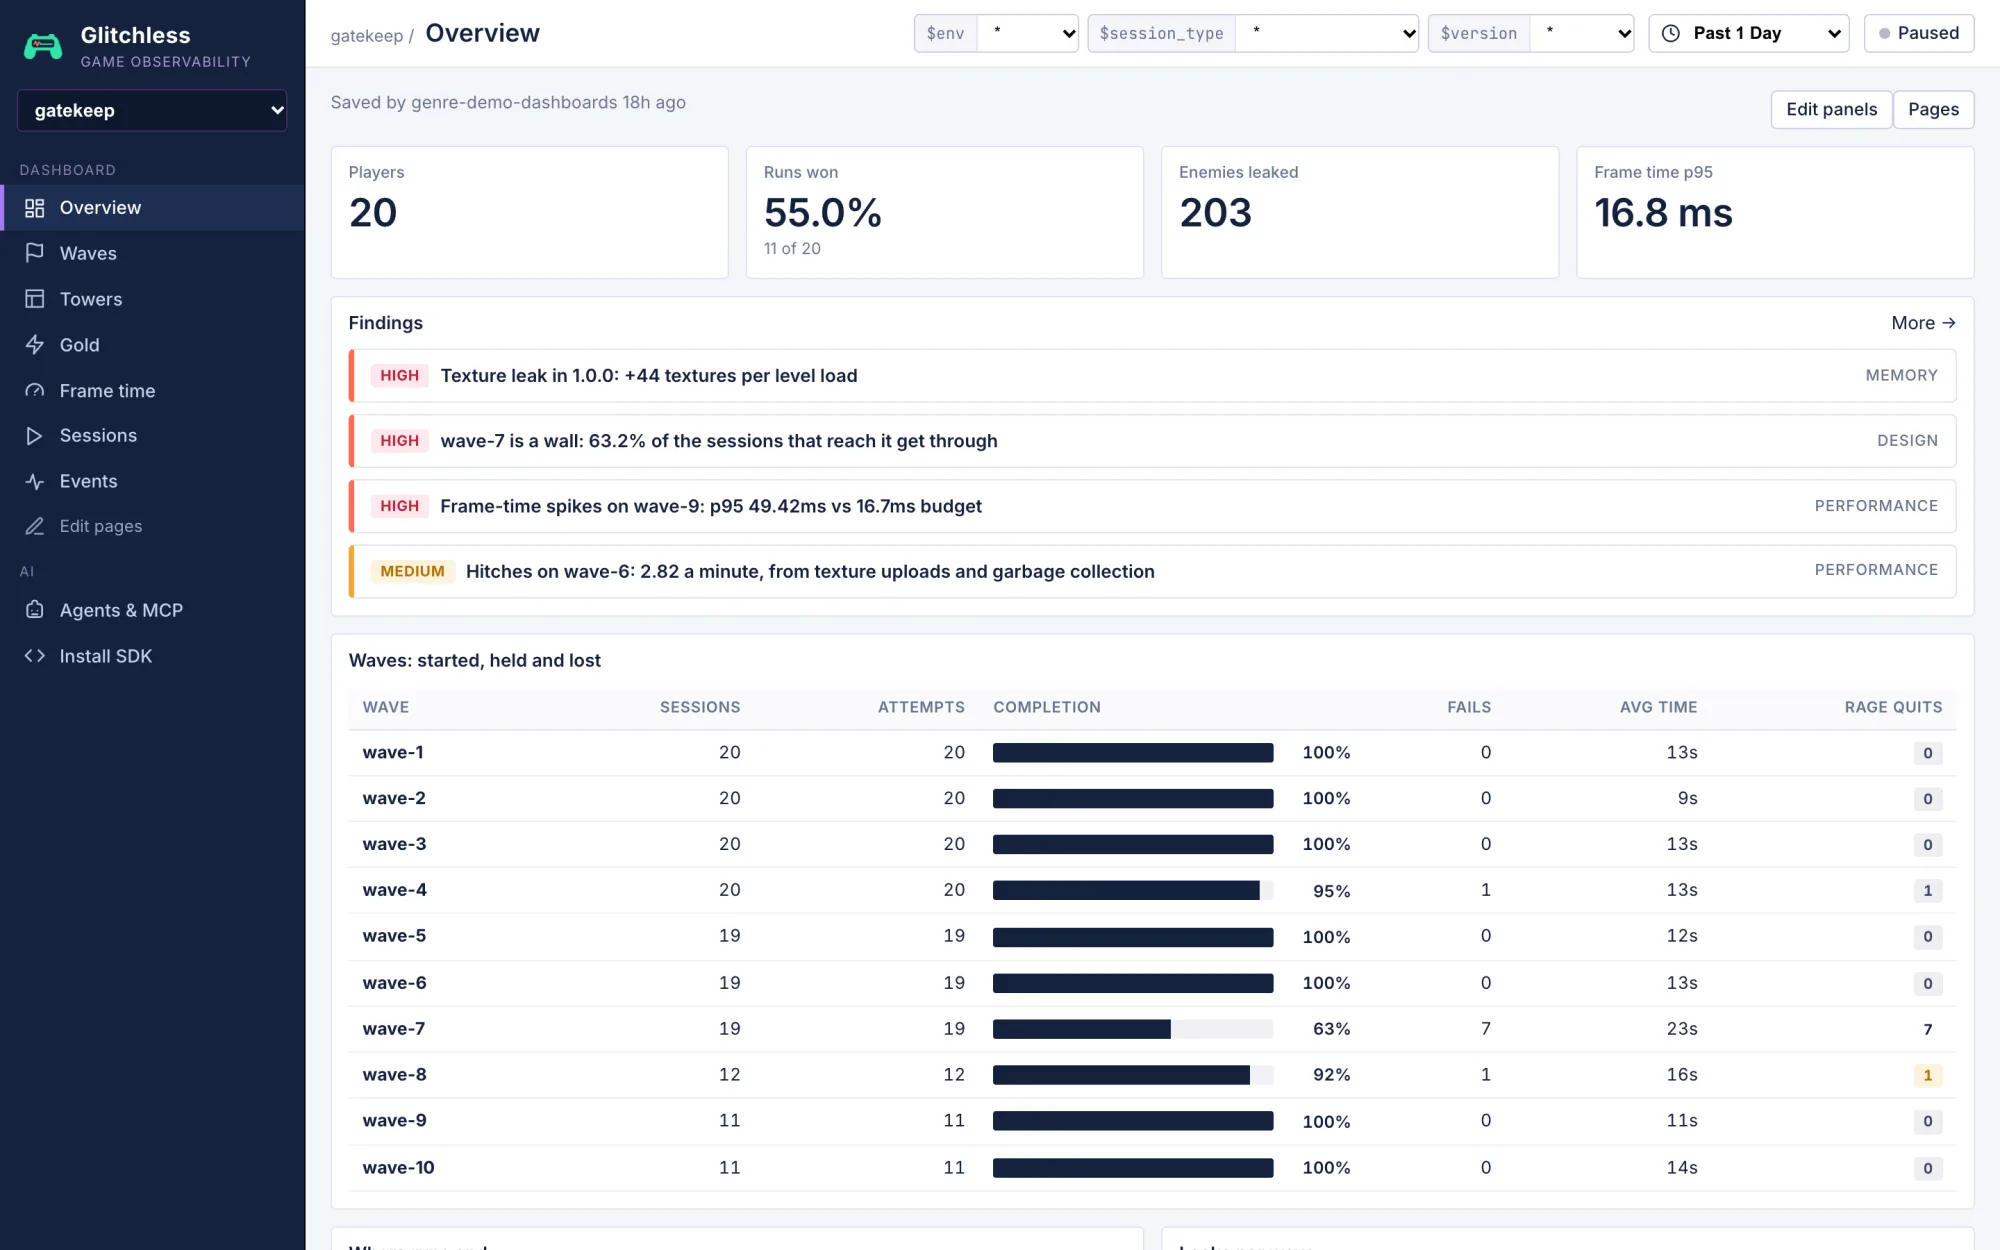
Task: Click the gatekeep breadcrumb link
Action: tap(367, 36)
